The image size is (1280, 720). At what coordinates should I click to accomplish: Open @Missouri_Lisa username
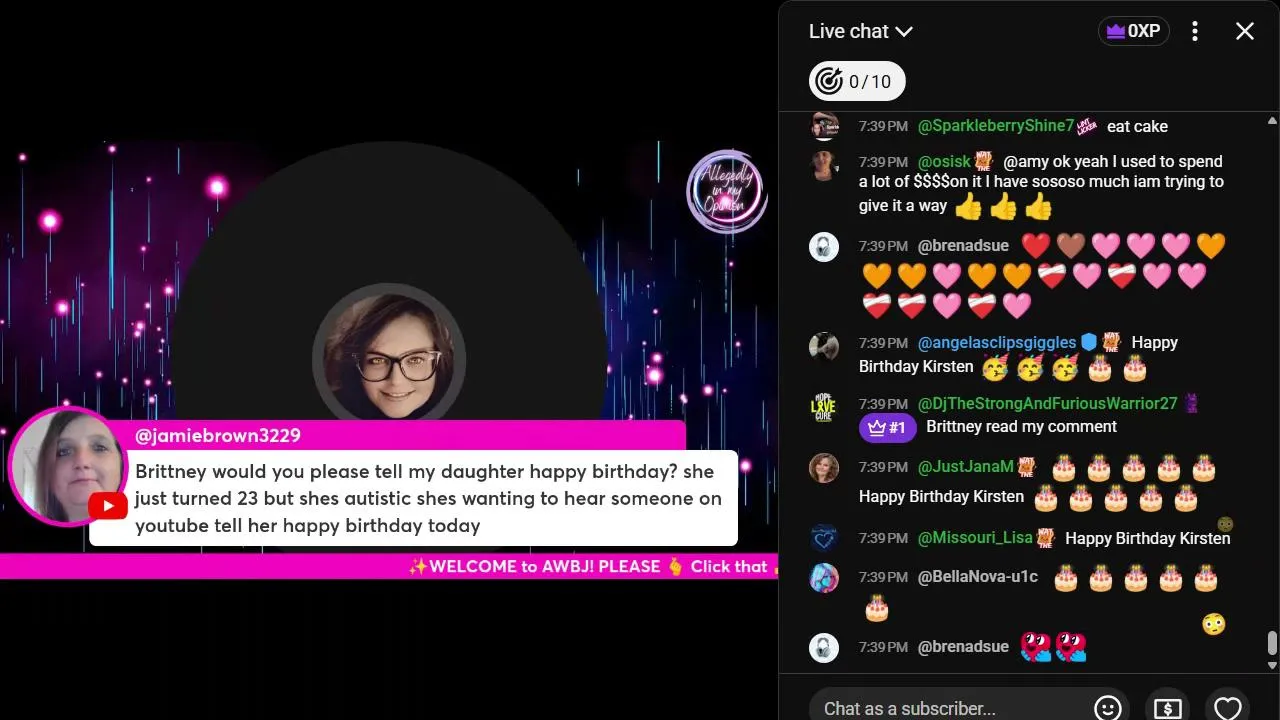[x=975, y=538]
